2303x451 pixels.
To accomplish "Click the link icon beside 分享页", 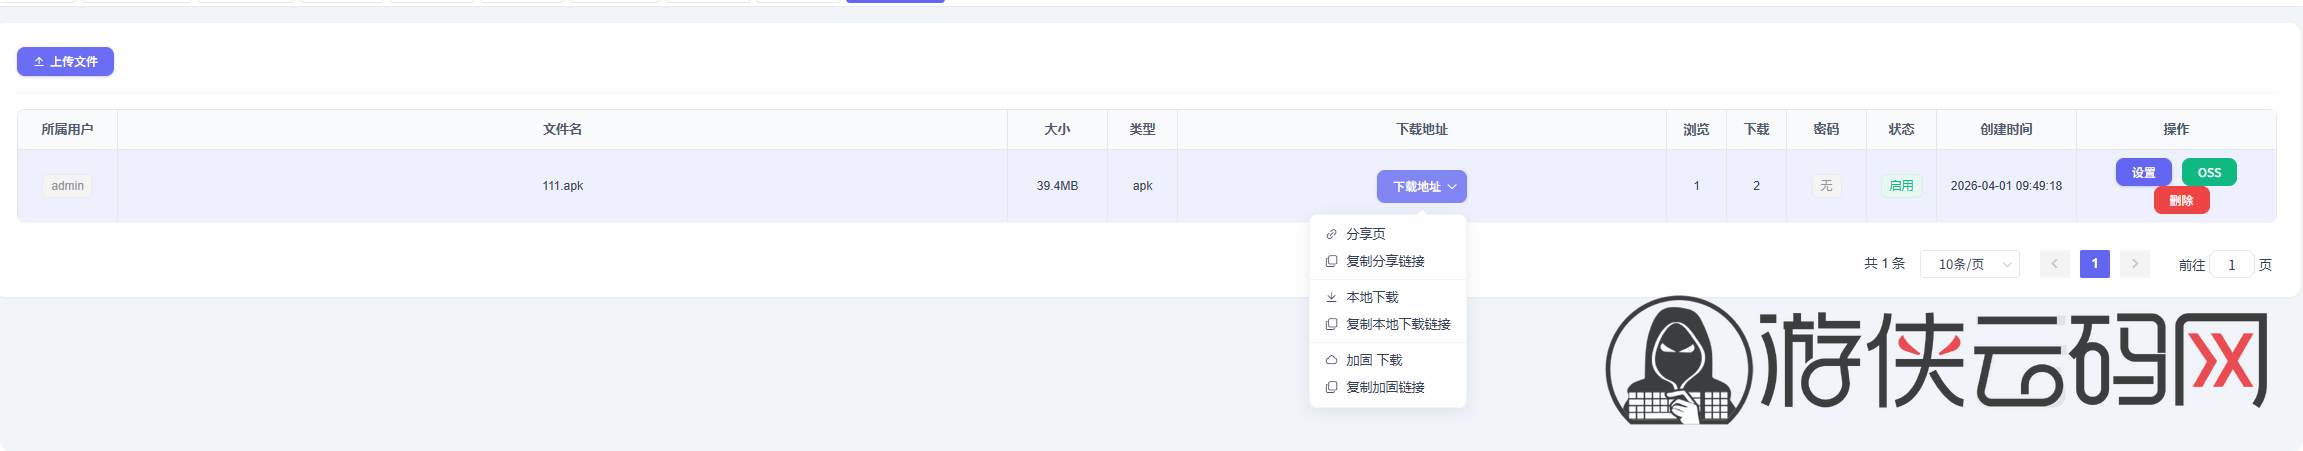I will 1331,234.
